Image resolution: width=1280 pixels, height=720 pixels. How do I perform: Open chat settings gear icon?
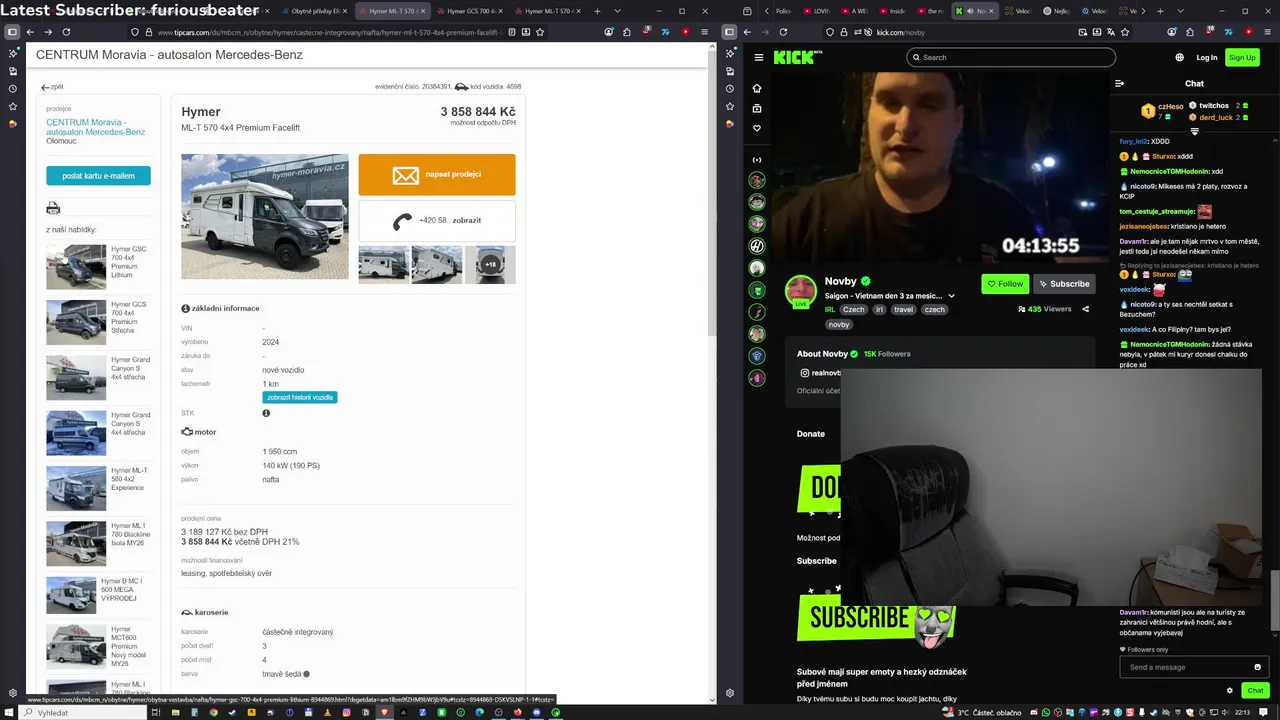pyautogui.click(x=1229, y=690)
